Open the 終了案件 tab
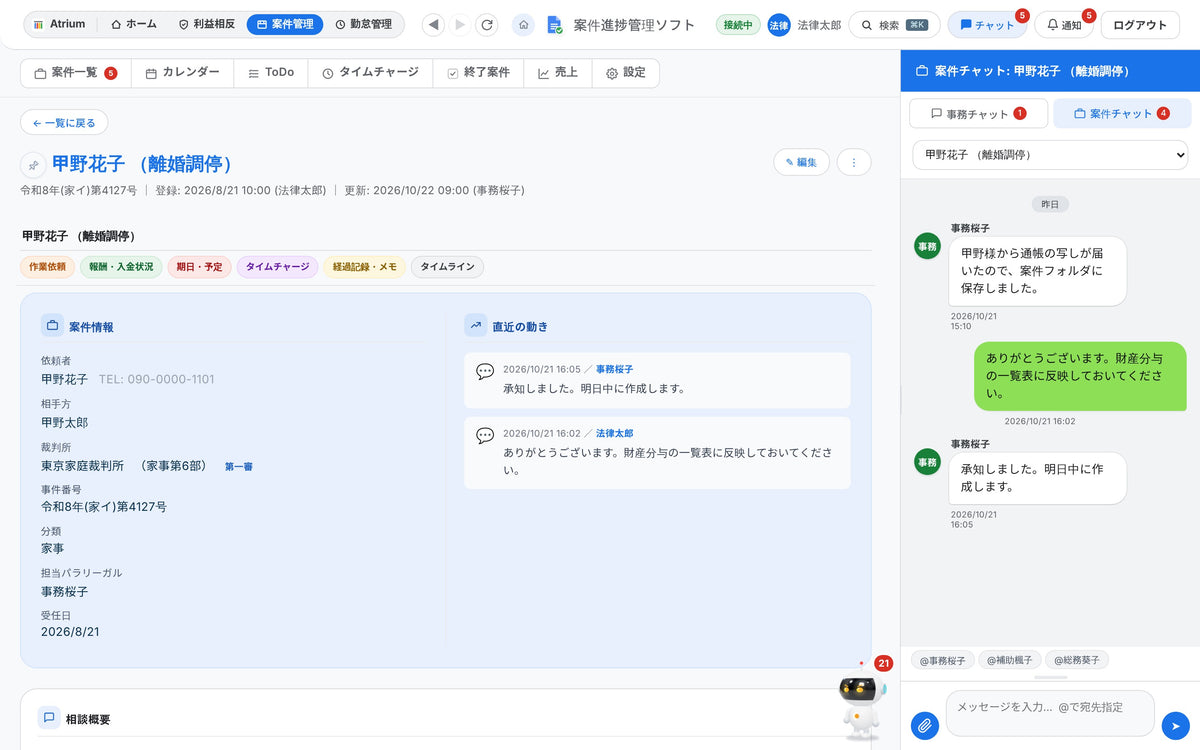 tap(478, 73)
